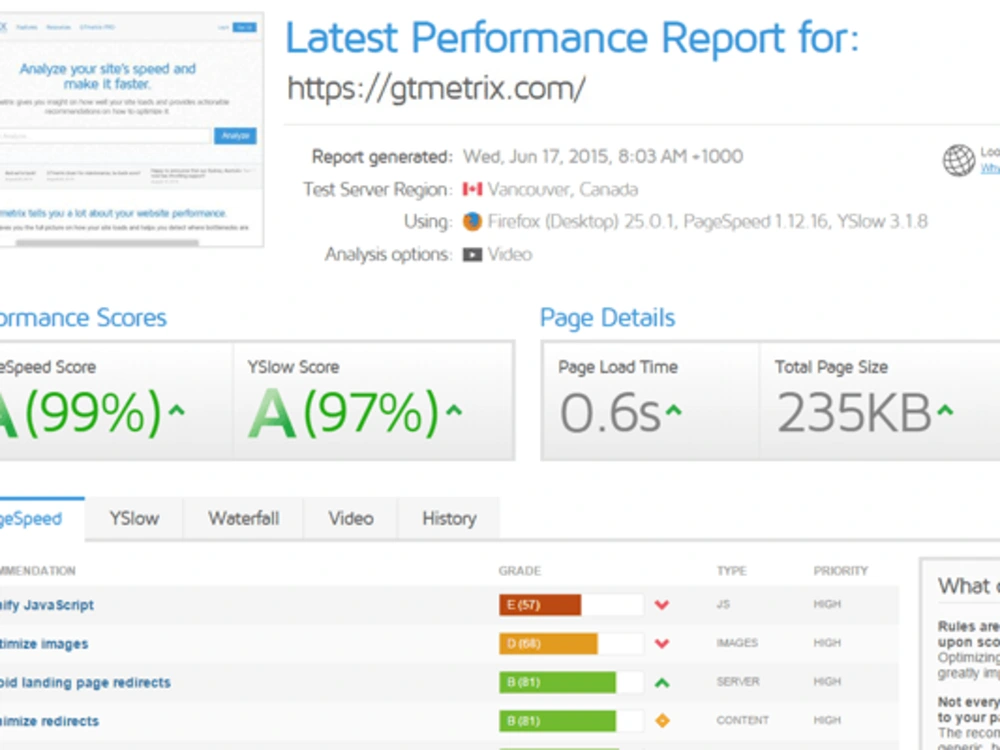This screenshot has height=750, width=1000.
Task: Click HIGH priority in Minify JavaScript row
Action: pos(827,603)
